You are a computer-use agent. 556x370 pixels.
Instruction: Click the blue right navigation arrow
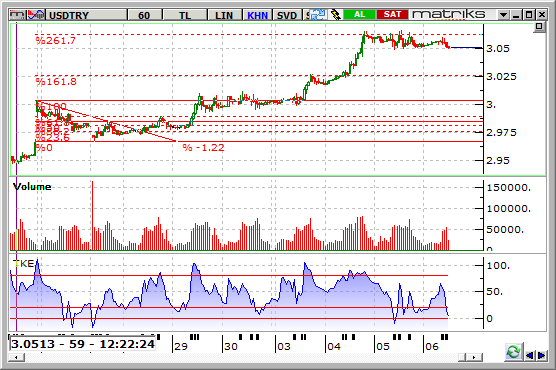(542, 355)
